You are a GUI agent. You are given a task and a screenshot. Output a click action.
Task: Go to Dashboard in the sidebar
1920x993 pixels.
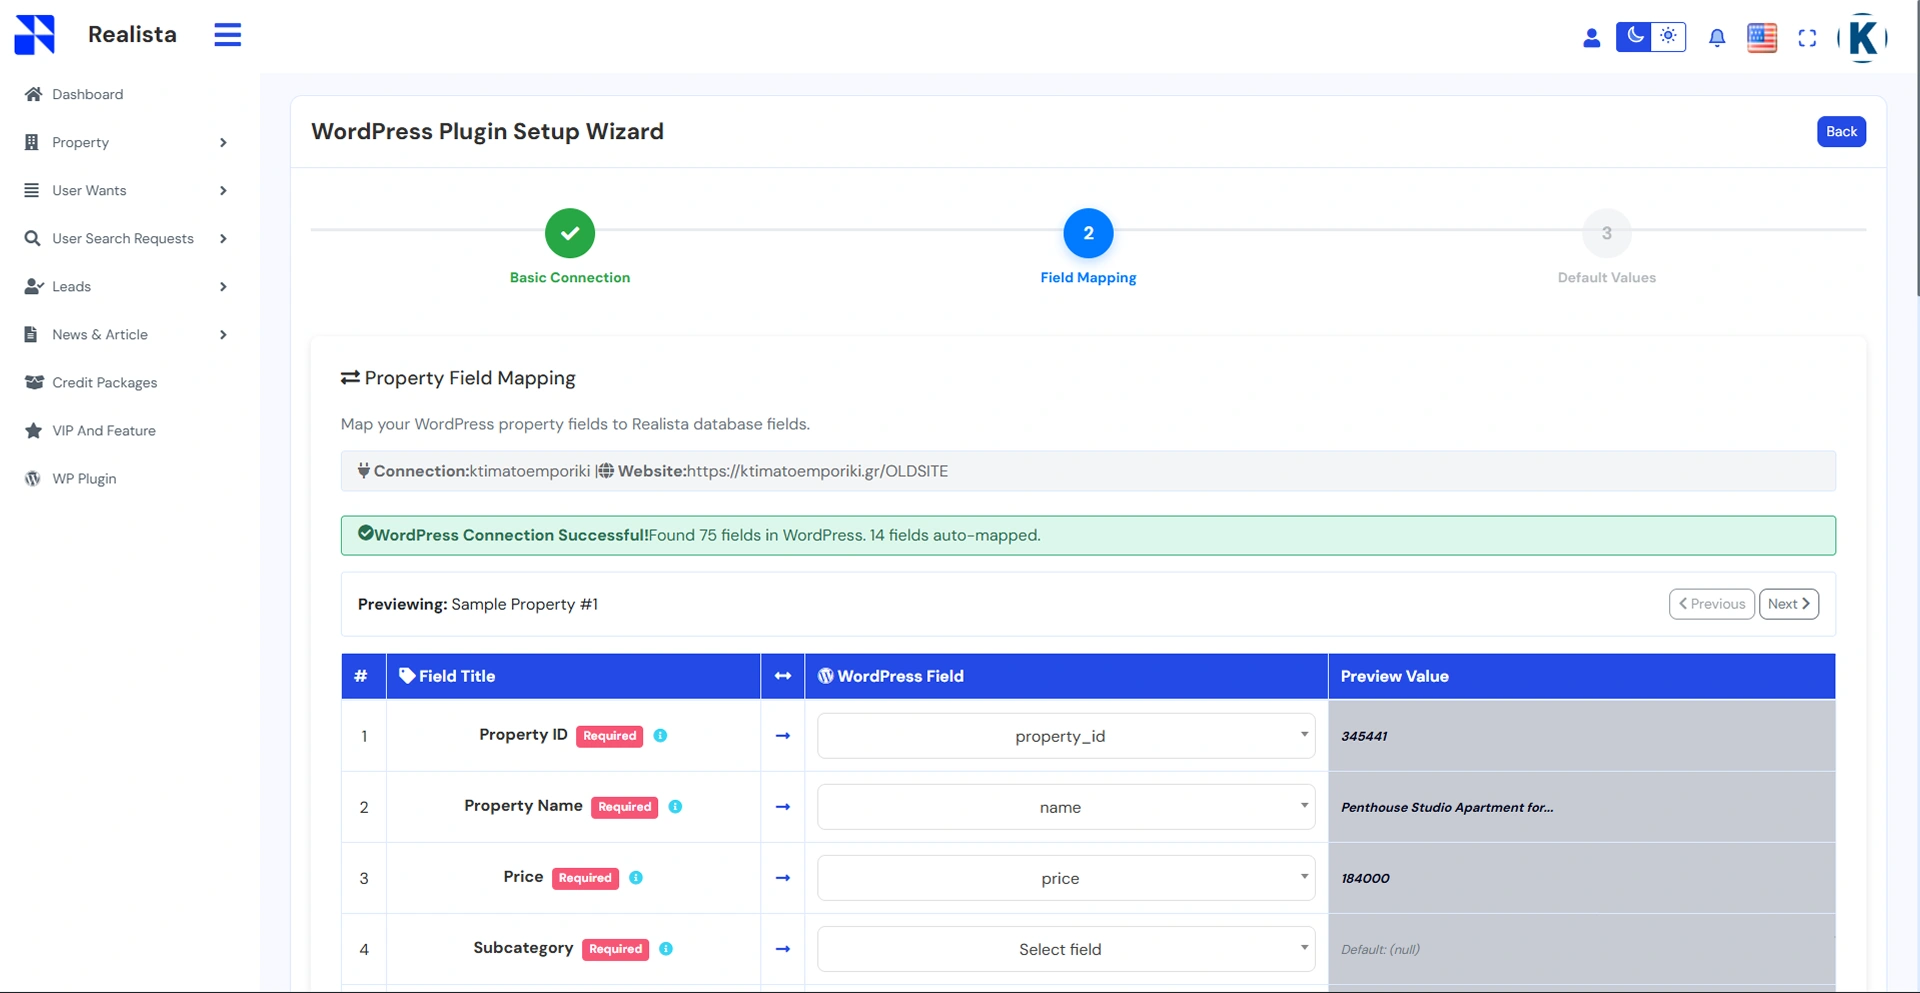tap(87, 95)
